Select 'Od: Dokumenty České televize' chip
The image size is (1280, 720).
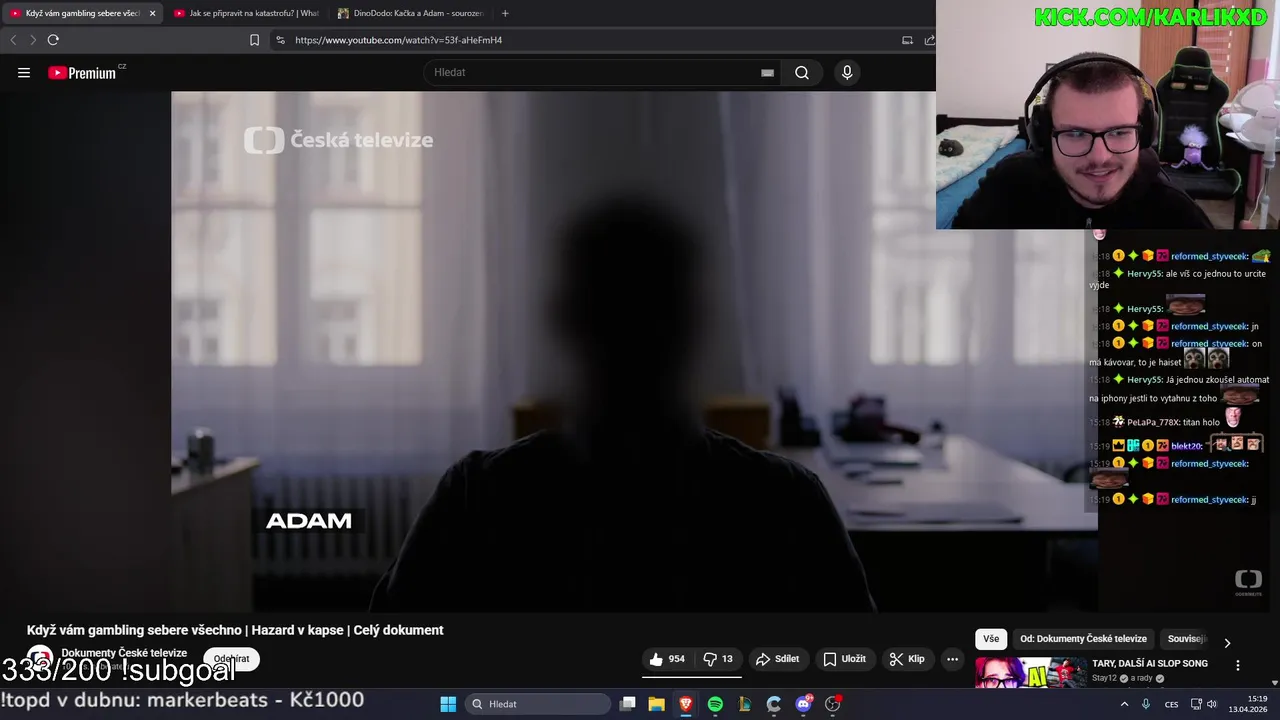click(x=1083, y=639)
